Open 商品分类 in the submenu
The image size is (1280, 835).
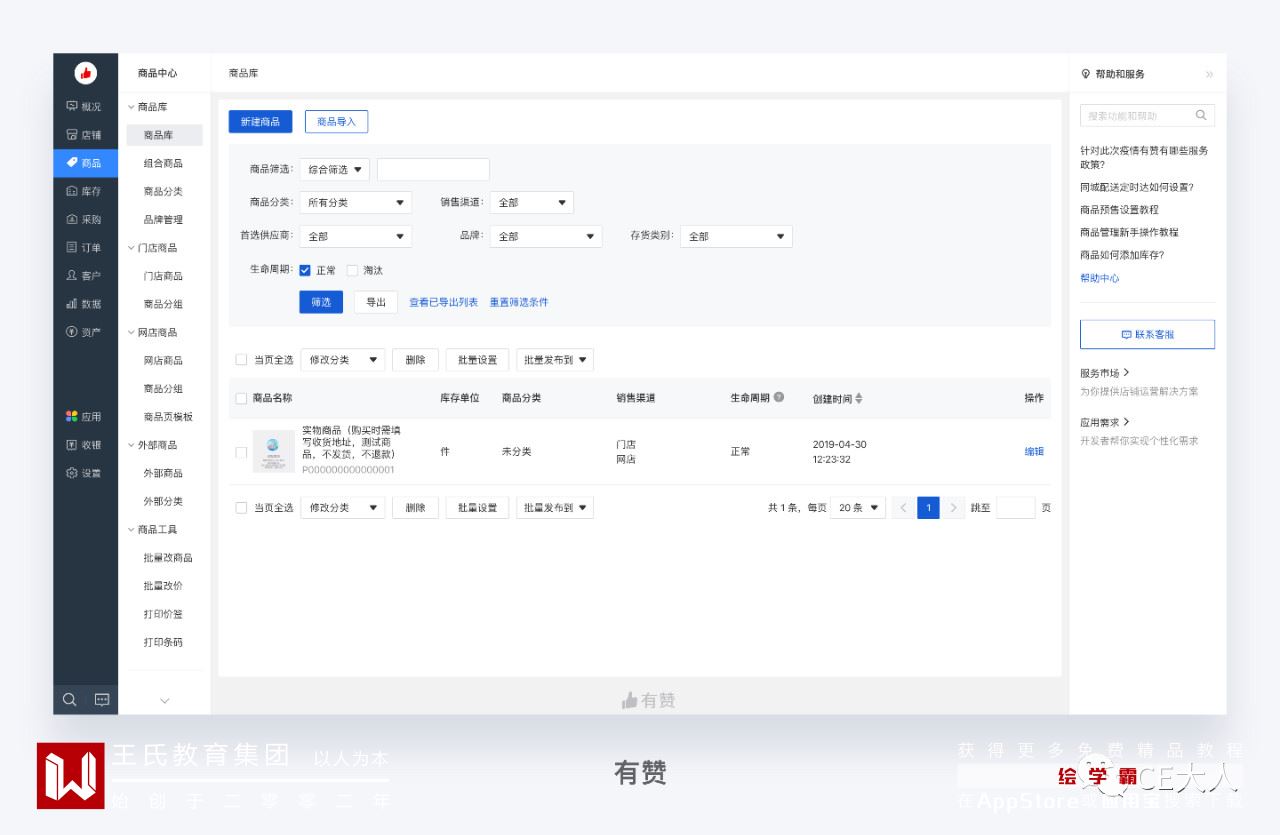[x=163, y=191]
